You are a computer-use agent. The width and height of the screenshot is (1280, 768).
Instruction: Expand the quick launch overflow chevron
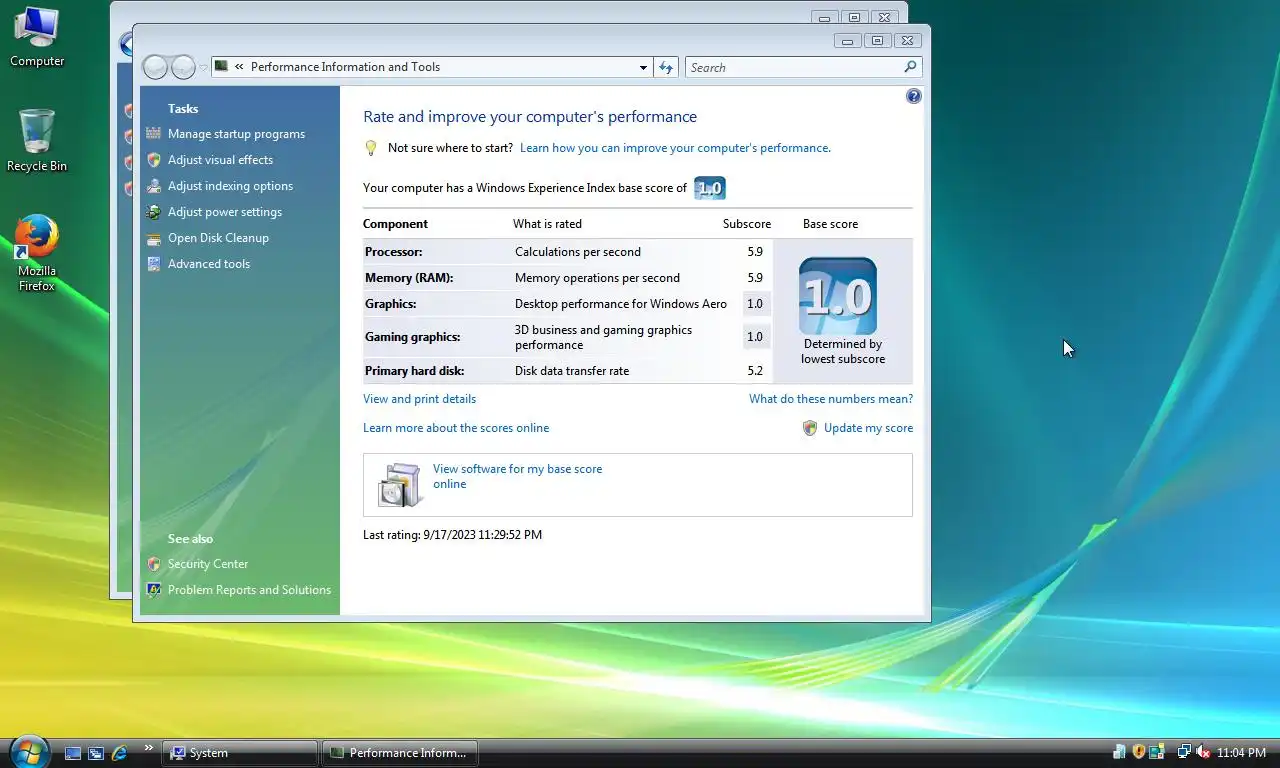(x=149, y=747)
